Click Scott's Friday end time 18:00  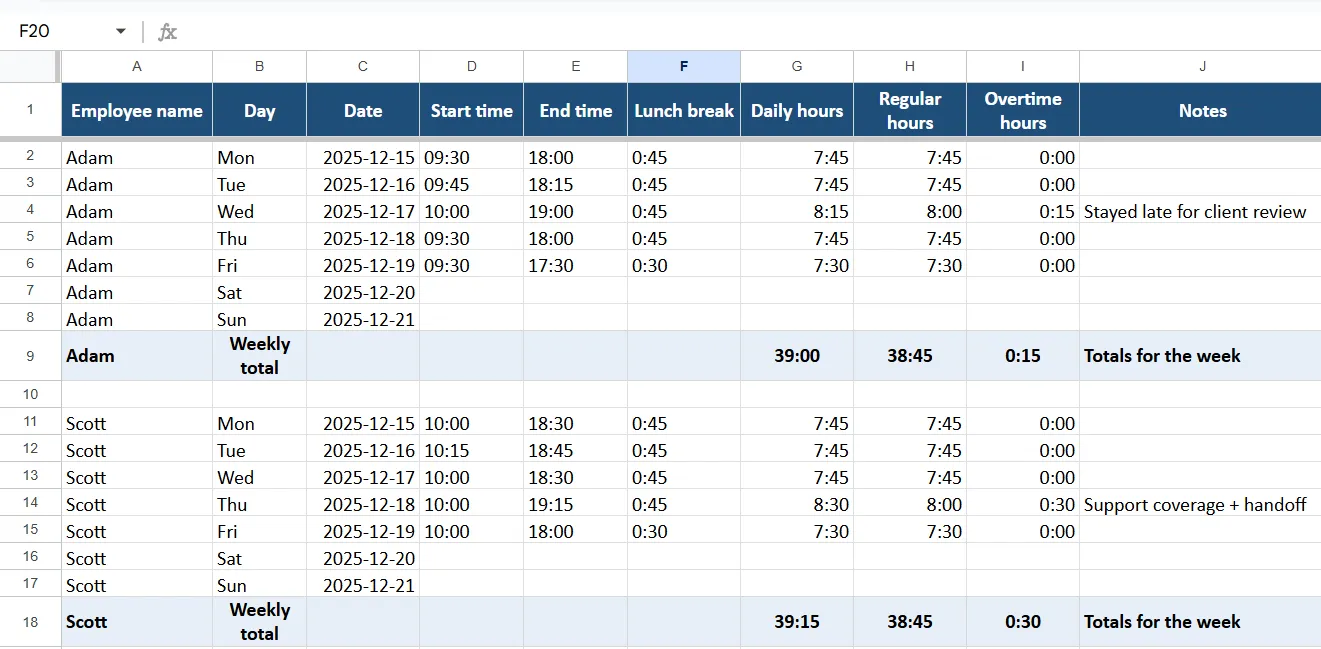point(576,531)
